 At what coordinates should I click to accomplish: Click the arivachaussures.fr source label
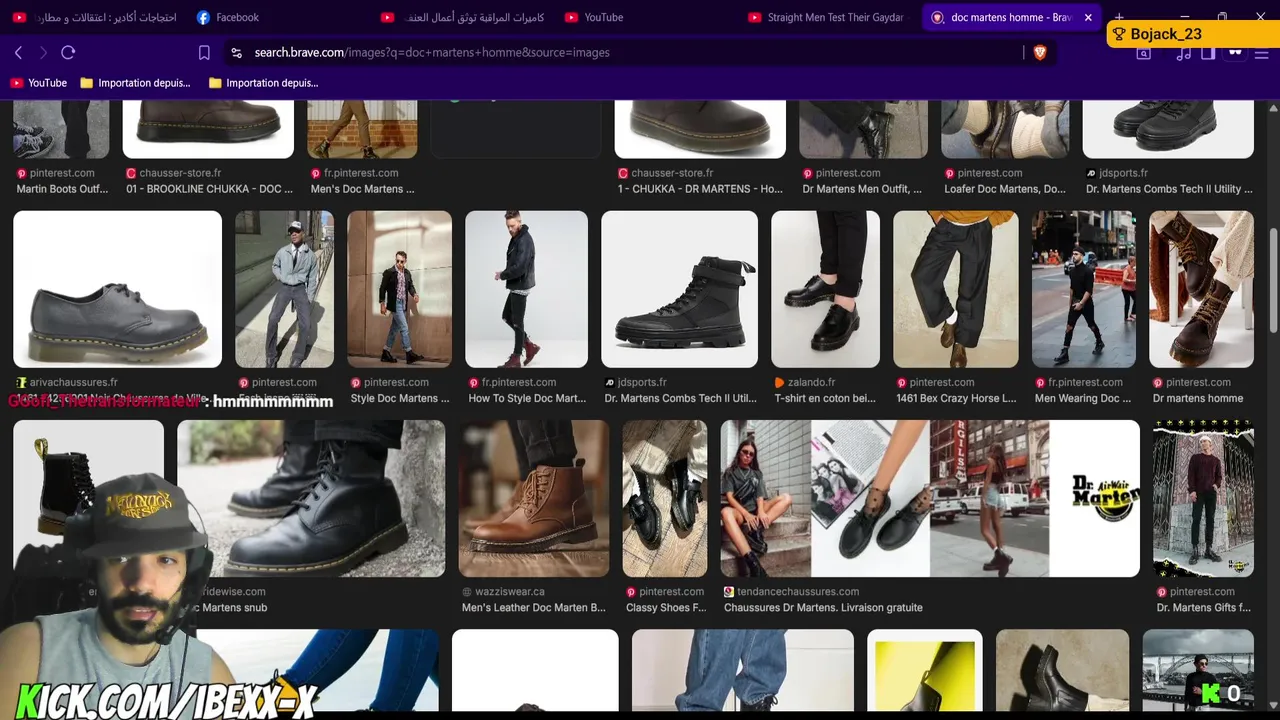(73, 382)
